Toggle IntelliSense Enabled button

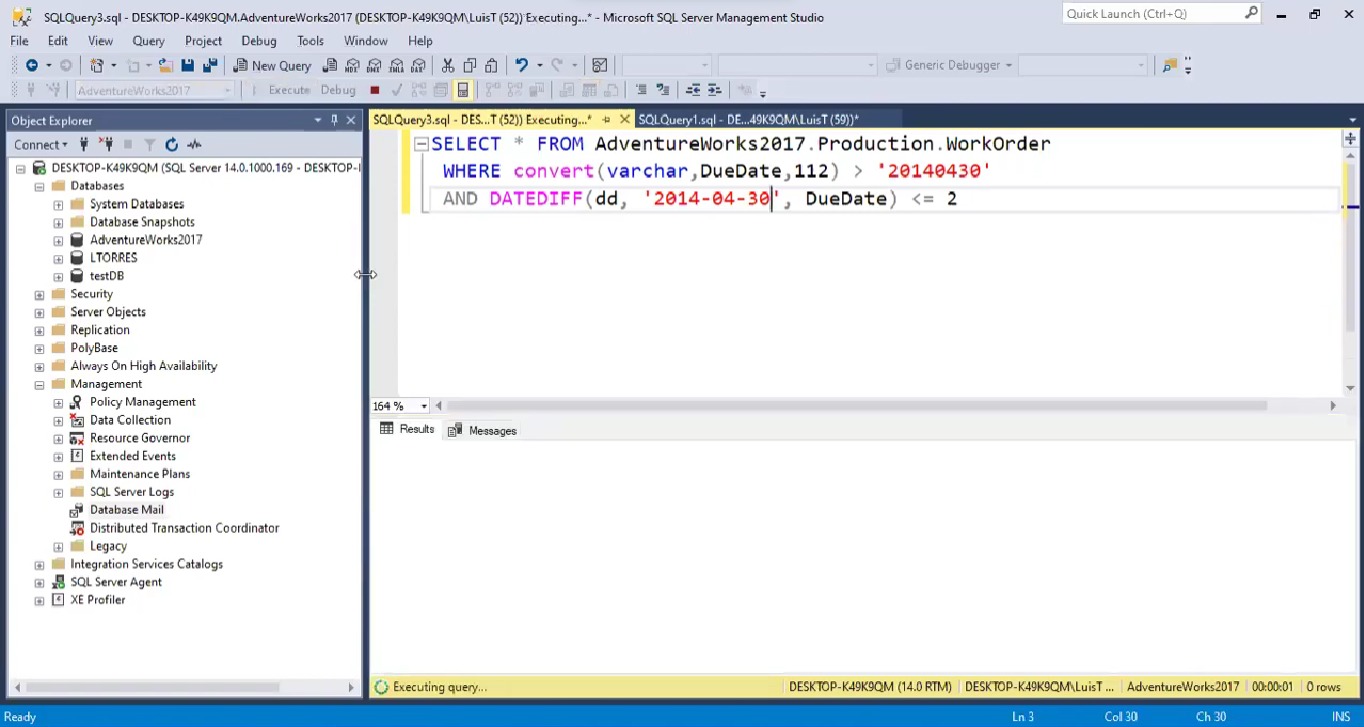pos(462,90)
